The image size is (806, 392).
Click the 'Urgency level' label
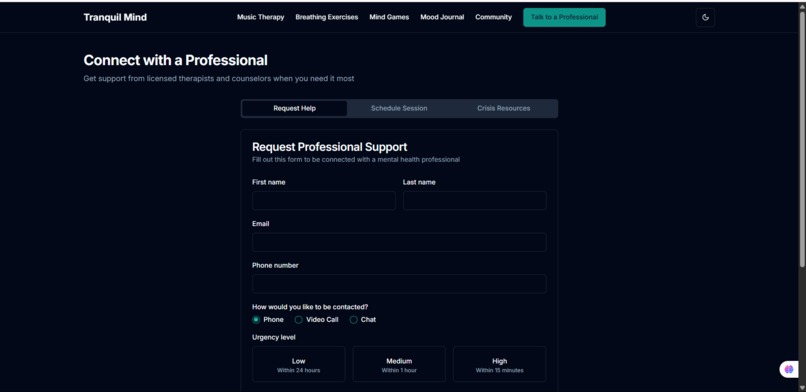pos(273,337)
